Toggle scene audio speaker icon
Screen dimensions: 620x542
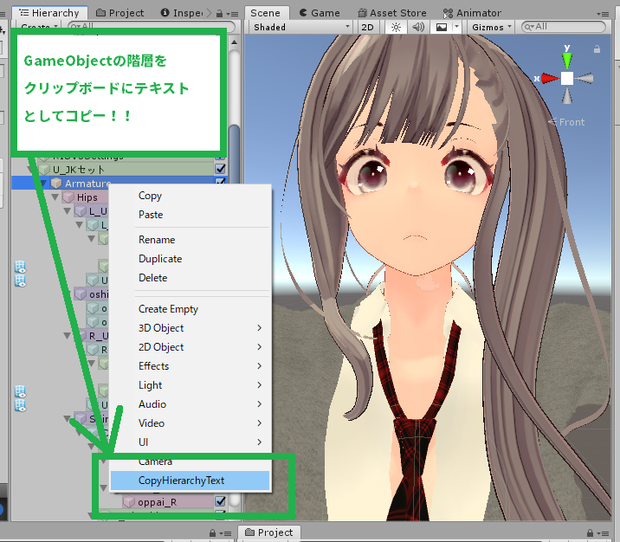pos(418,27)
